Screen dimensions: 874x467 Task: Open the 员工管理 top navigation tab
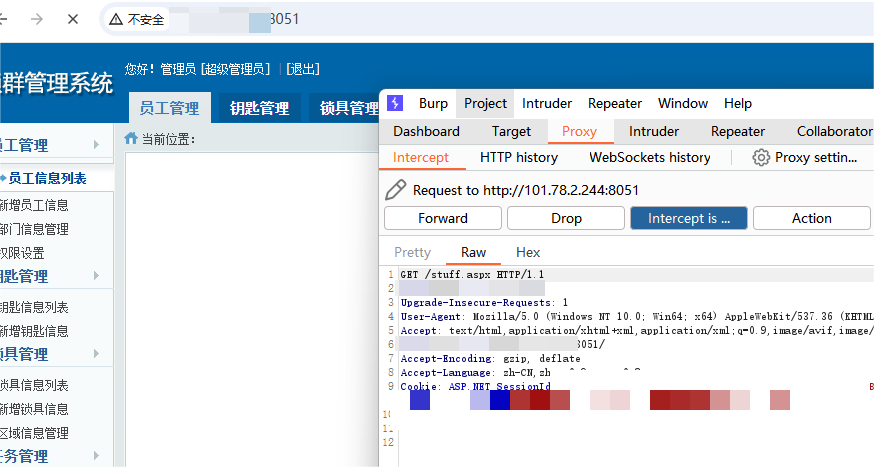[169, 108]
